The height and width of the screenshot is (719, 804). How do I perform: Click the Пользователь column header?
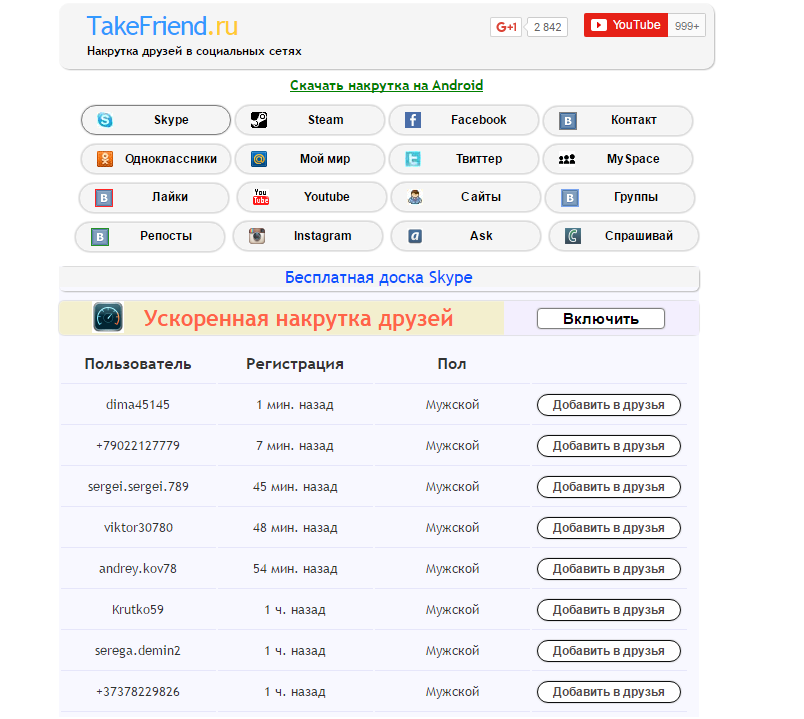[138, 364]
